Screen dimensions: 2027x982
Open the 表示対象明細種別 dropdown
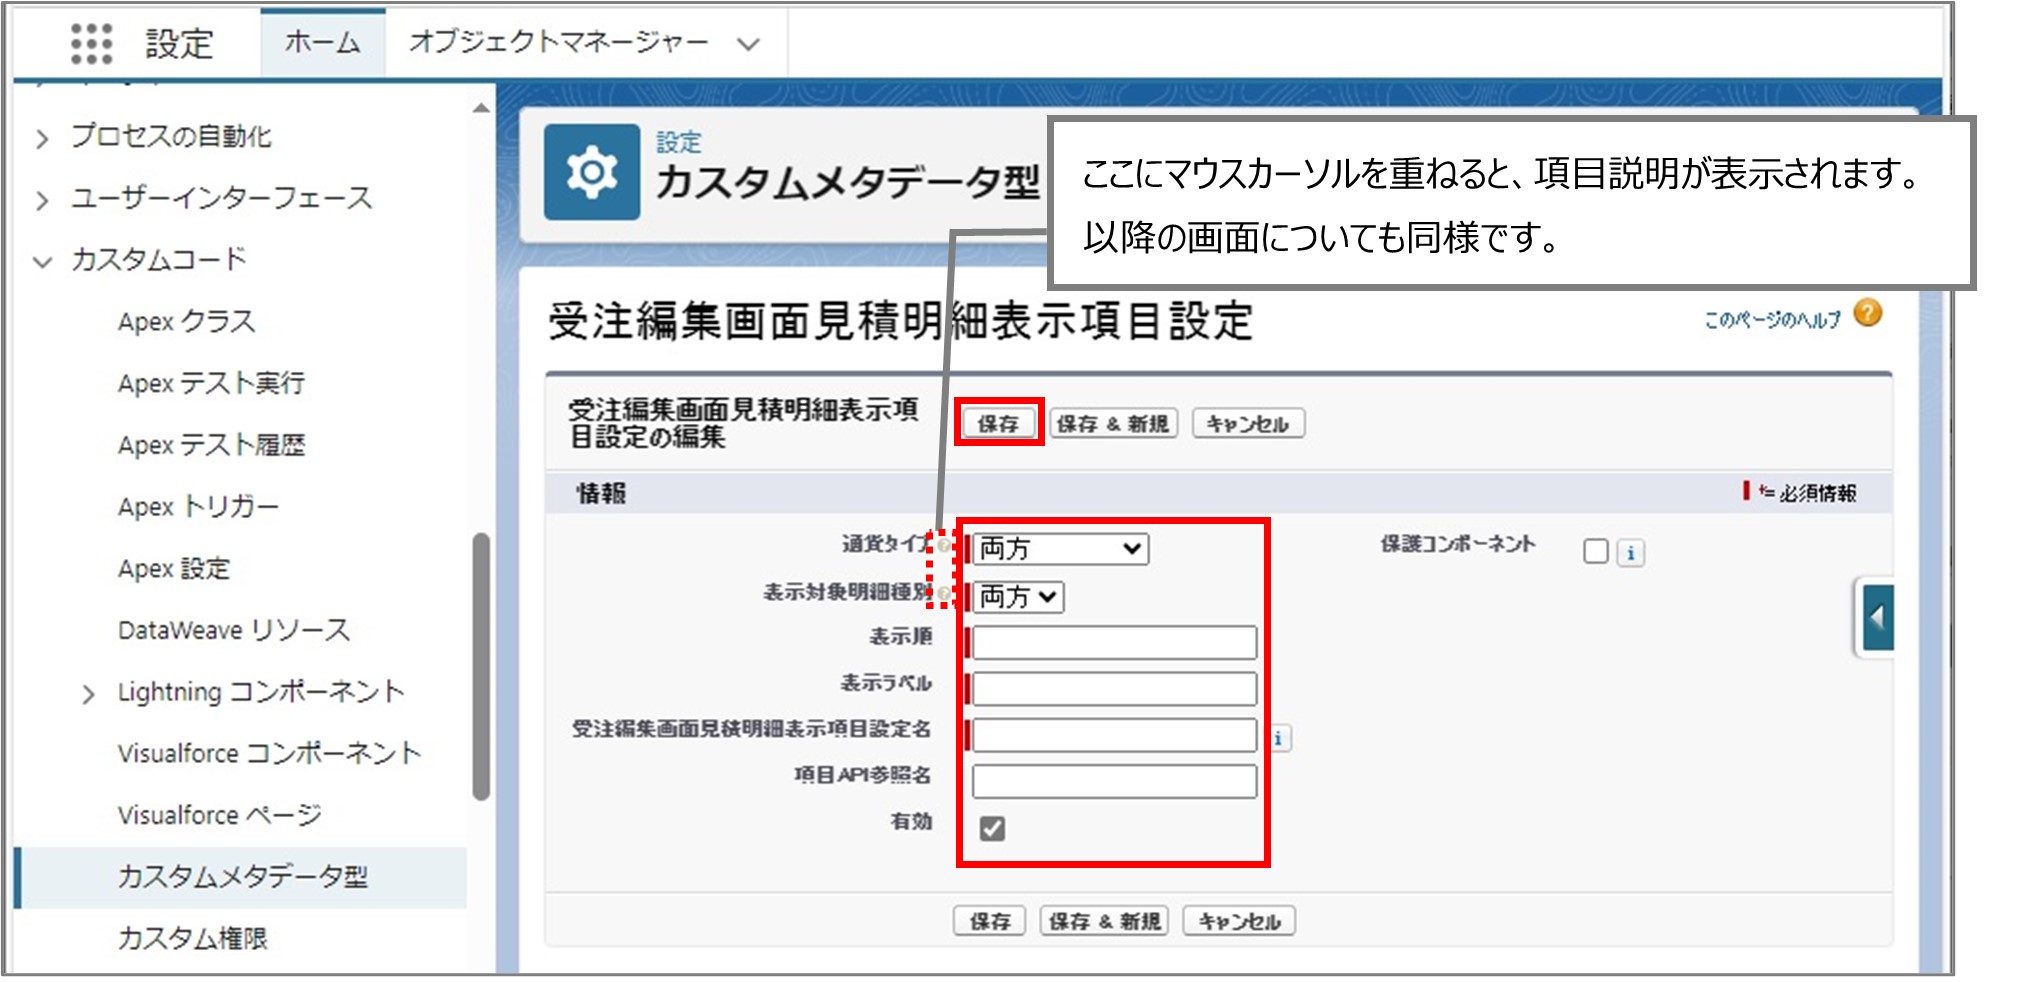tap(1018, 596)
